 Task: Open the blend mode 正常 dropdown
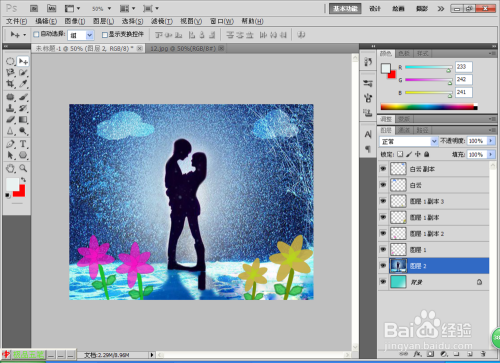click(x=434, y=141)
